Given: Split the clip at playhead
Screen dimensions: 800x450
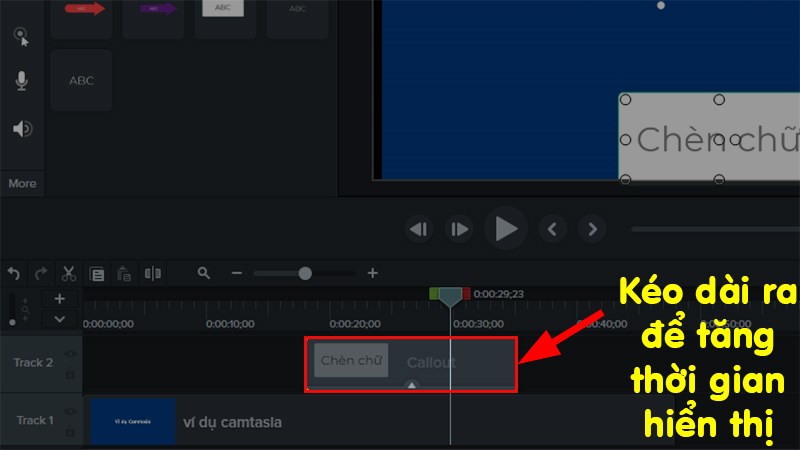Looking at the screenshot, I should 153,273.
